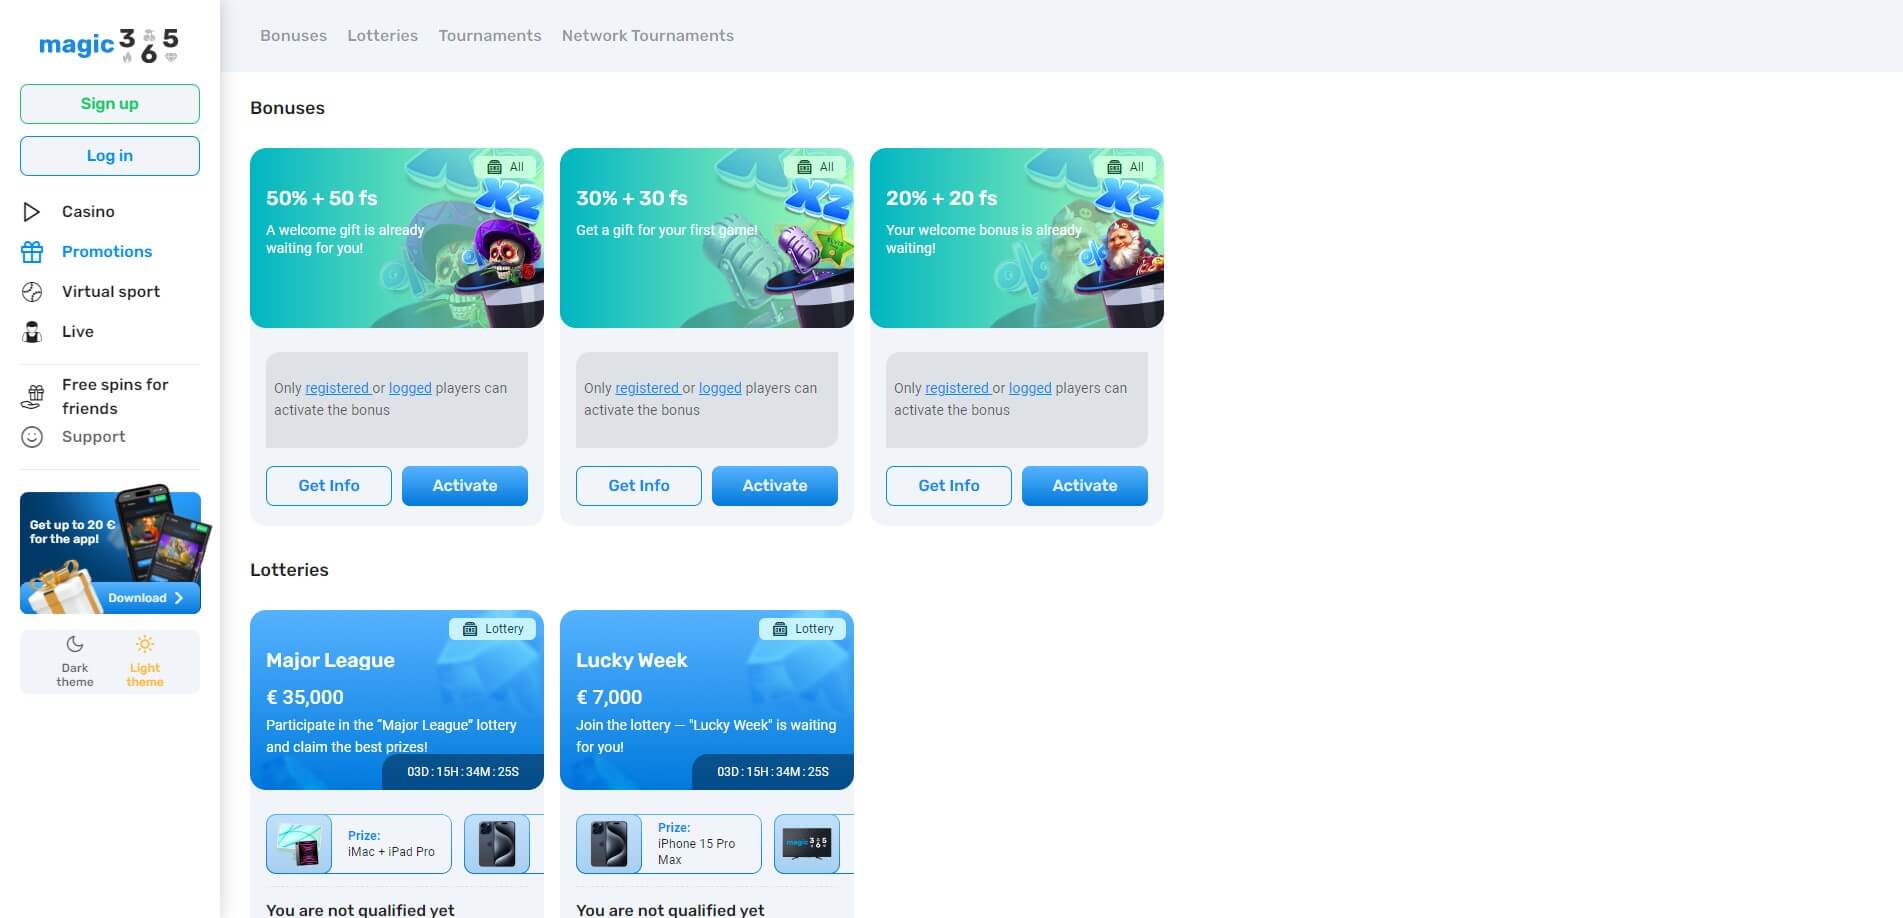Viewport: 1903px width, 918px height.
Task: Open Support in the sidebar
Action: [94, 437]
